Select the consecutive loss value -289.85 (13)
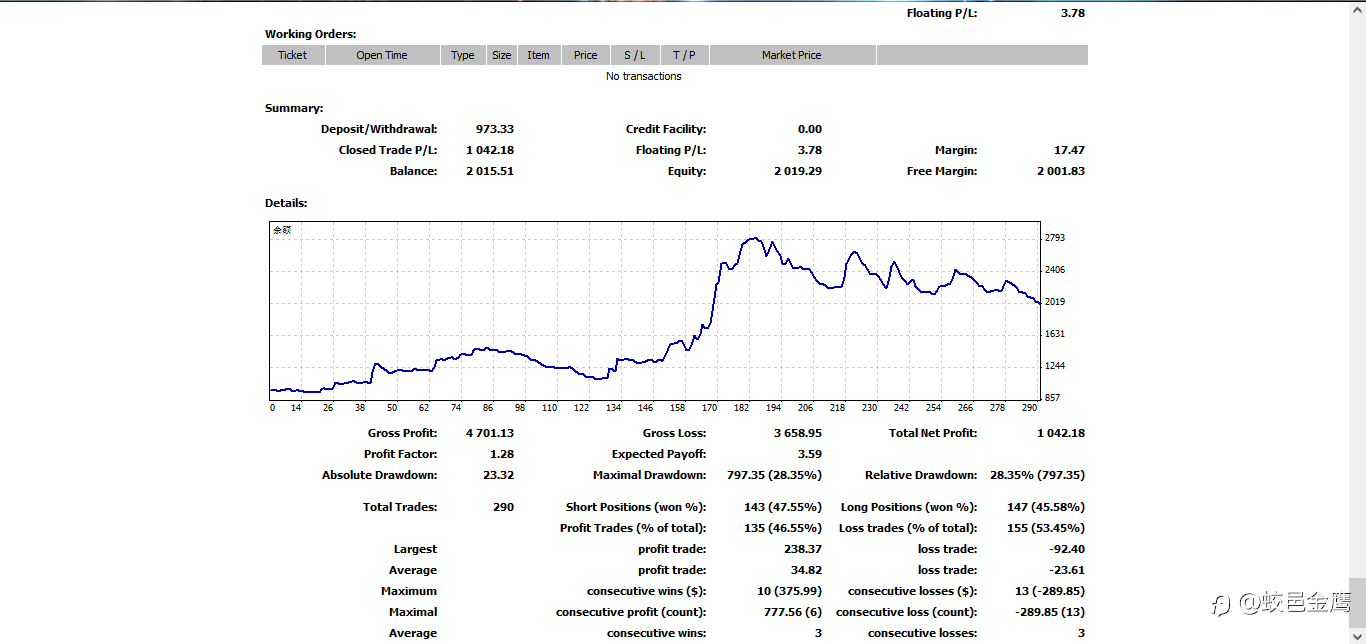1366x644 pixels. [x=1049, y=612]
